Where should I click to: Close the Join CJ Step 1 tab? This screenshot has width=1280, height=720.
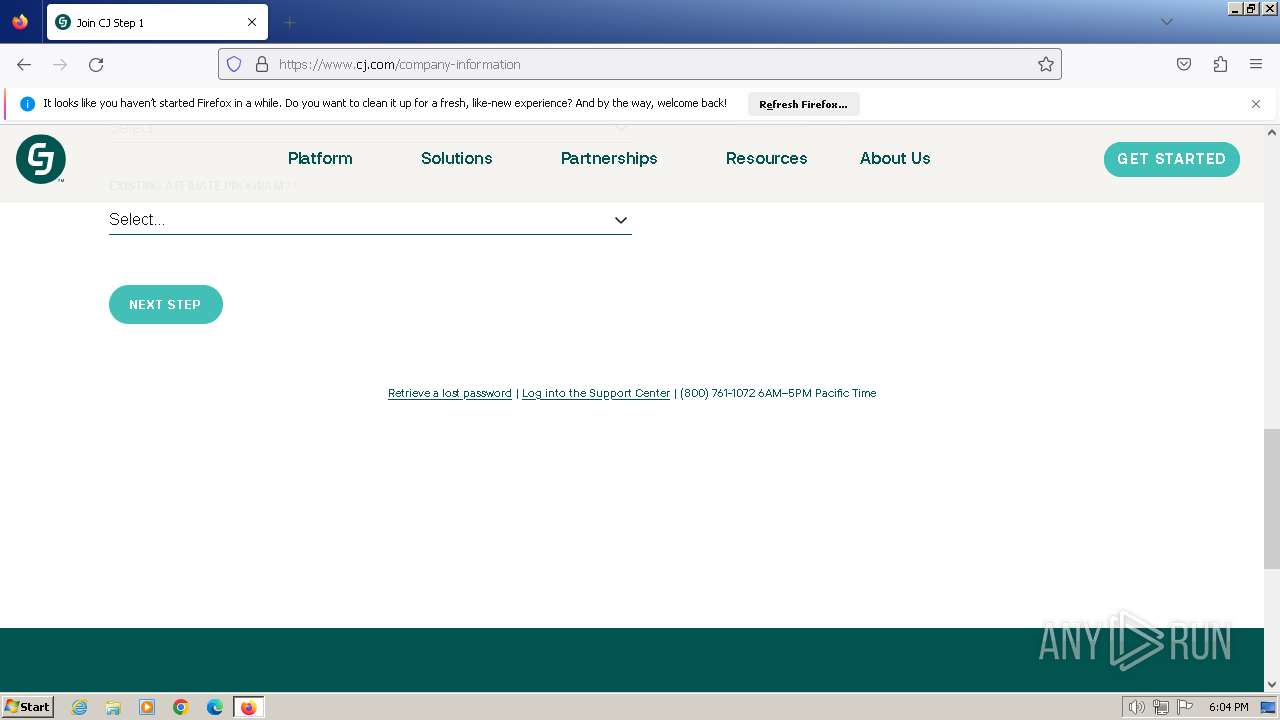click(x=252, y=22)
